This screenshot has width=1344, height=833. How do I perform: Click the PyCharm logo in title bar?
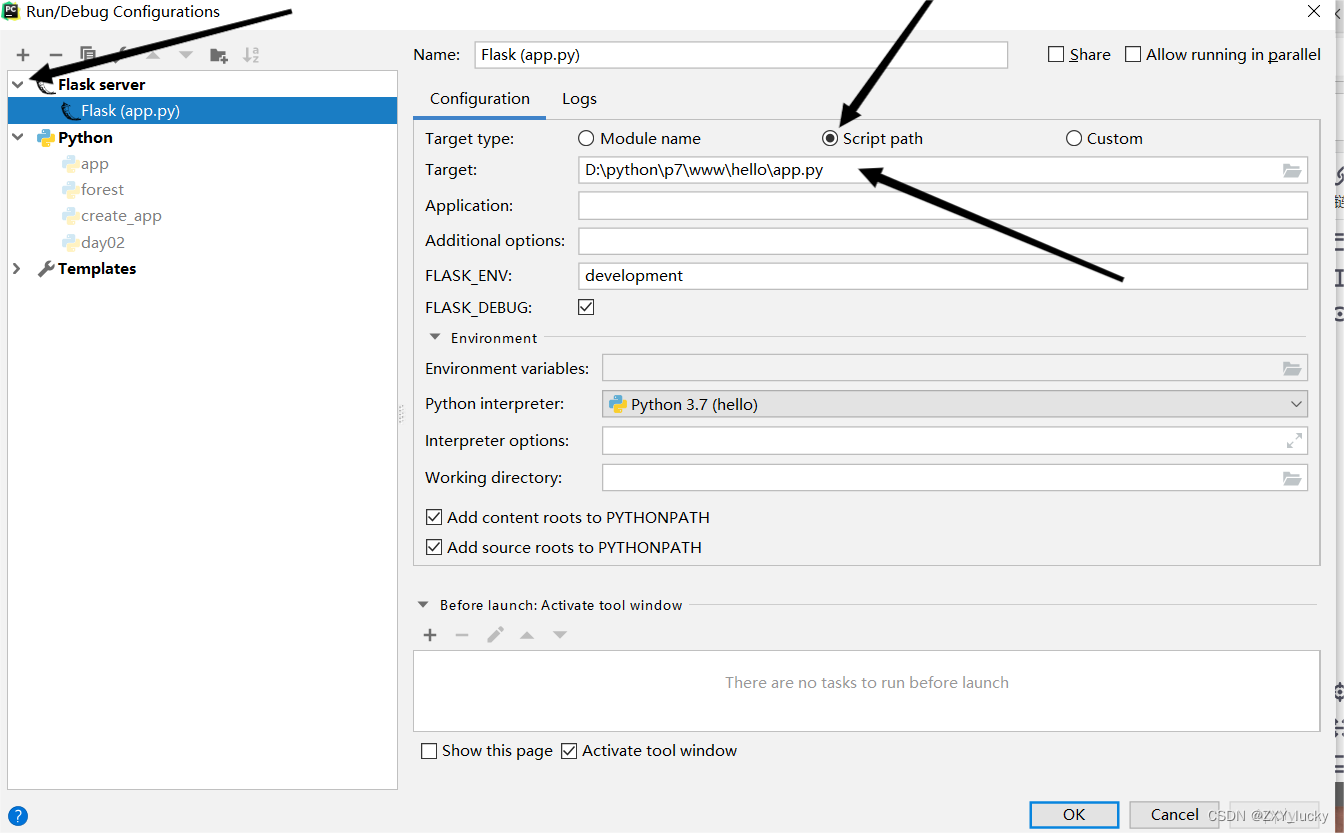point(12,12)
